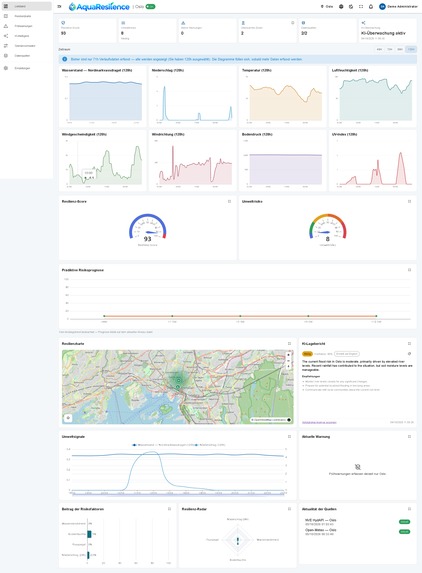Image resolution: width=422 pixels, height=573 pixels.
Task: Open the language globe icon
Action: coord(341,7)
